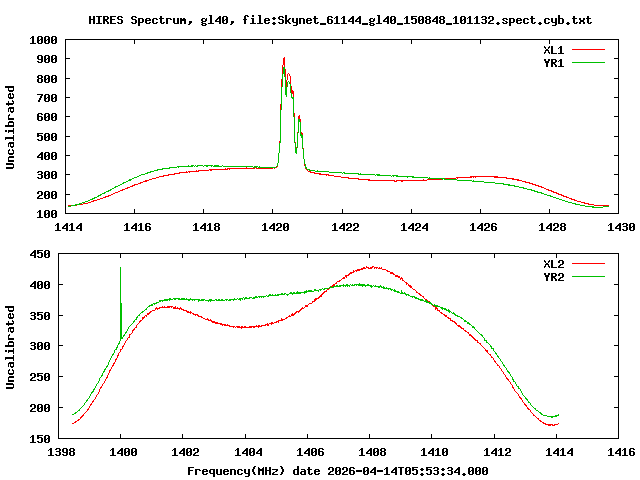Click the 1430 tick label on top plot
640x480 pixels.
tap(621, 227)
